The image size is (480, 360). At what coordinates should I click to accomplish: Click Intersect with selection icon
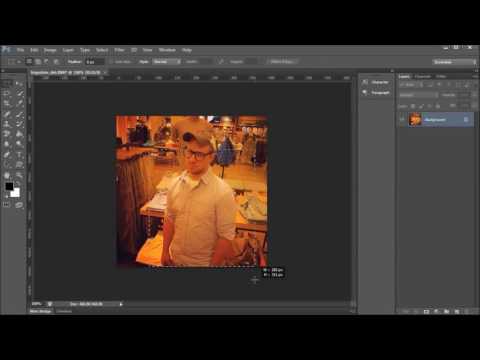point(56,62)
